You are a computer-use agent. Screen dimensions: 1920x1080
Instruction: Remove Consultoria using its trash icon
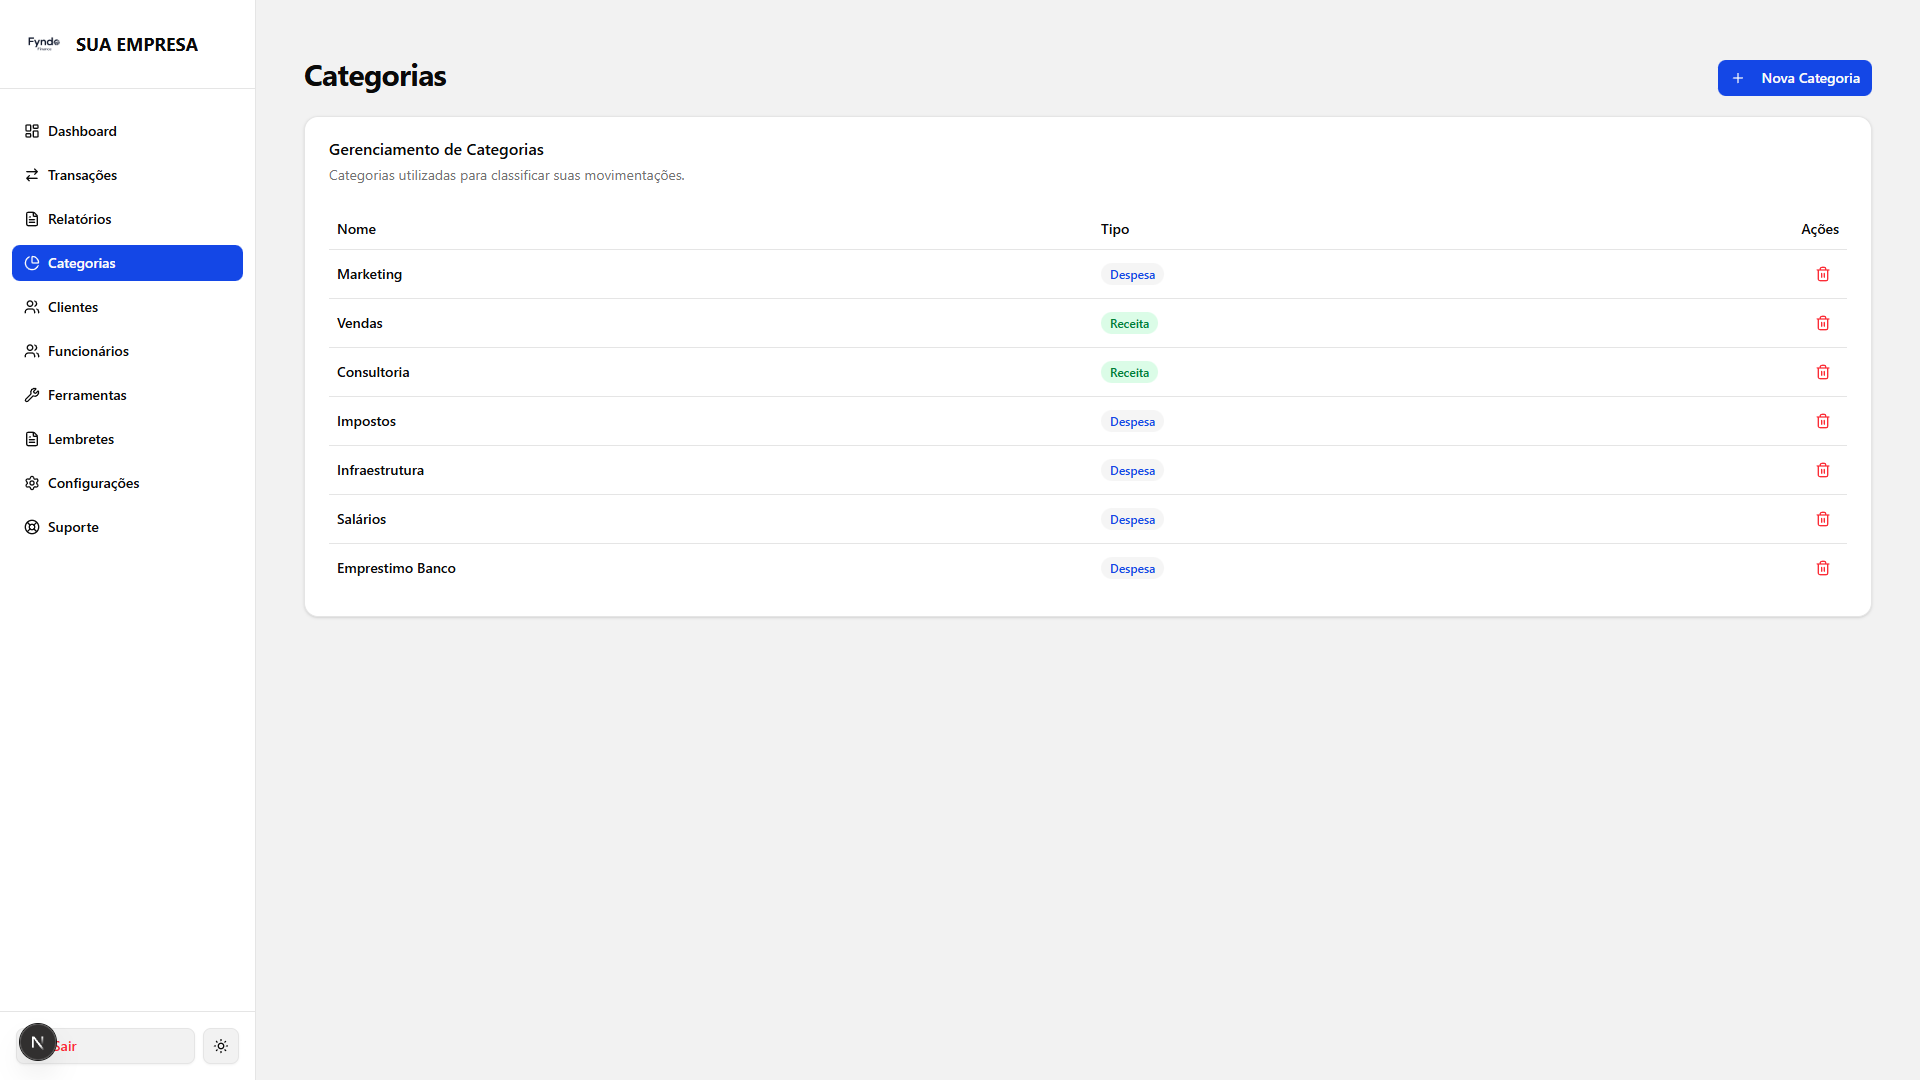coord(1822,372)
